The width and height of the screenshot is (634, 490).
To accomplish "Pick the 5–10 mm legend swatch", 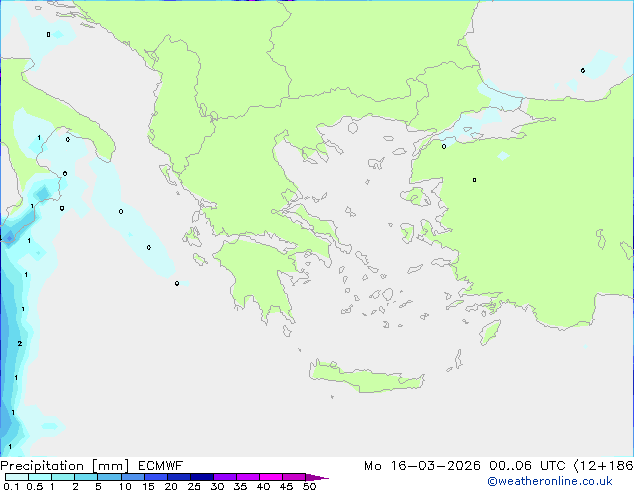I will click(x=109, y=477).
